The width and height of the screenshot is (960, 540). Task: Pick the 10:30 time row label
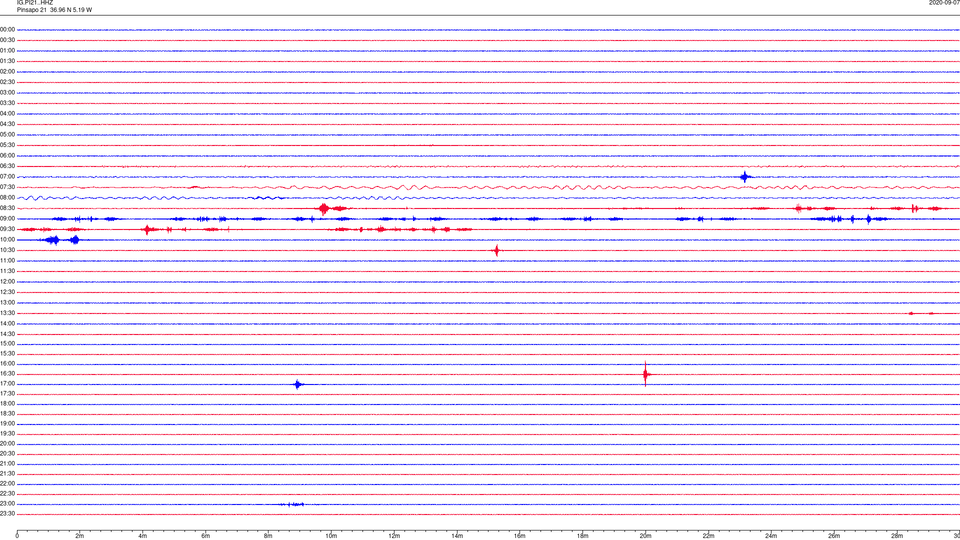tap(7, 250)
